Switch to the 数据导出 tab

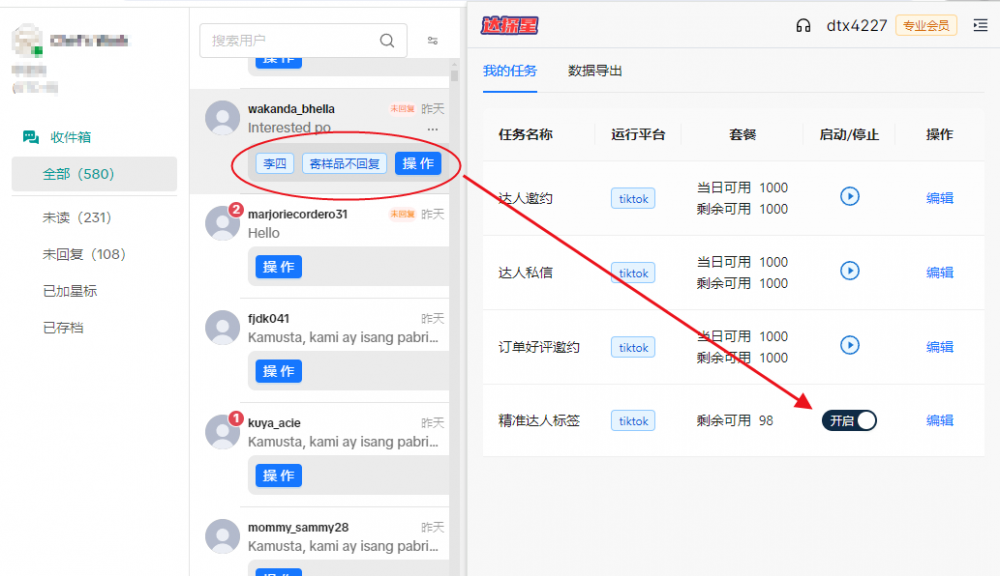(x=595, y=71)
